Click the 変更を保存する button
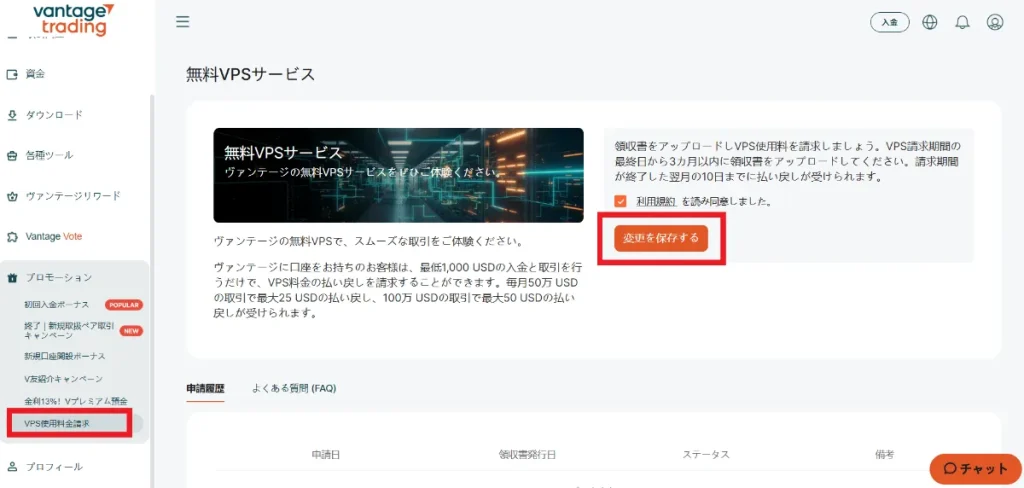Viewport: 1024px width, 488px height. pyautogui.click(x=661, y=238)
